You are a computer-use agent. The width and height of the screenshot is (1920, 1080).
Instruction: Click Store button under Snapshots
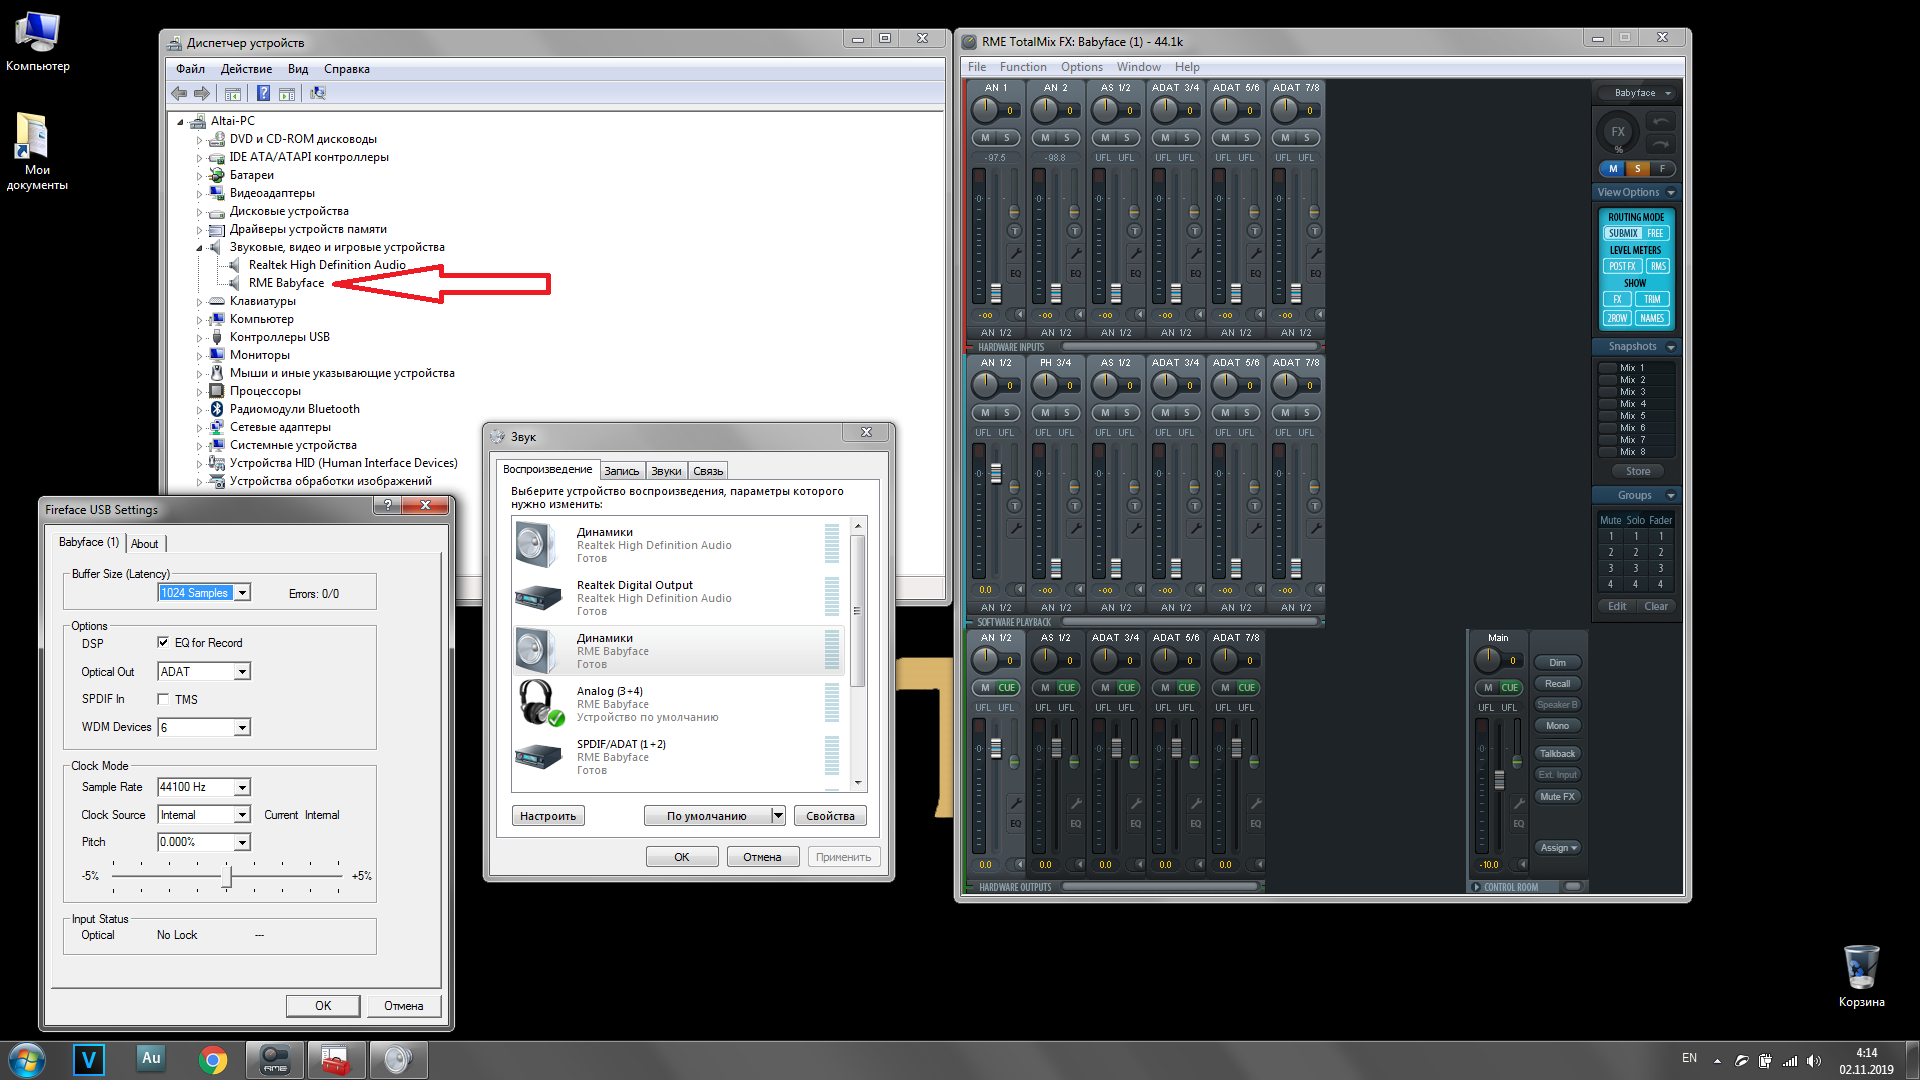(1638, 471)
